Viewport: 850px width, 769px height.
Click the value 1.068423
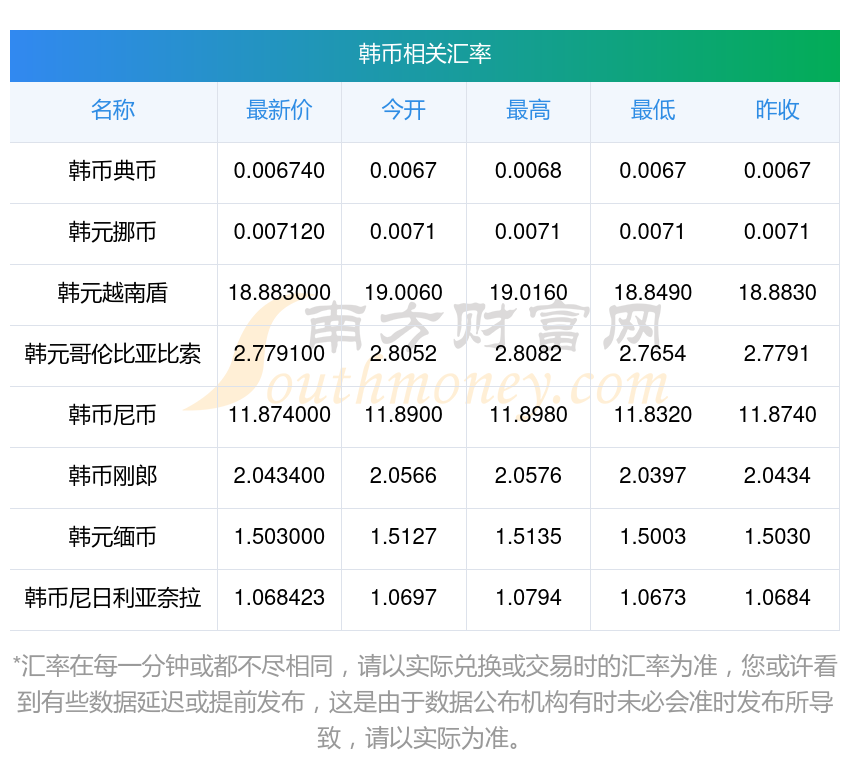(279, 598)
